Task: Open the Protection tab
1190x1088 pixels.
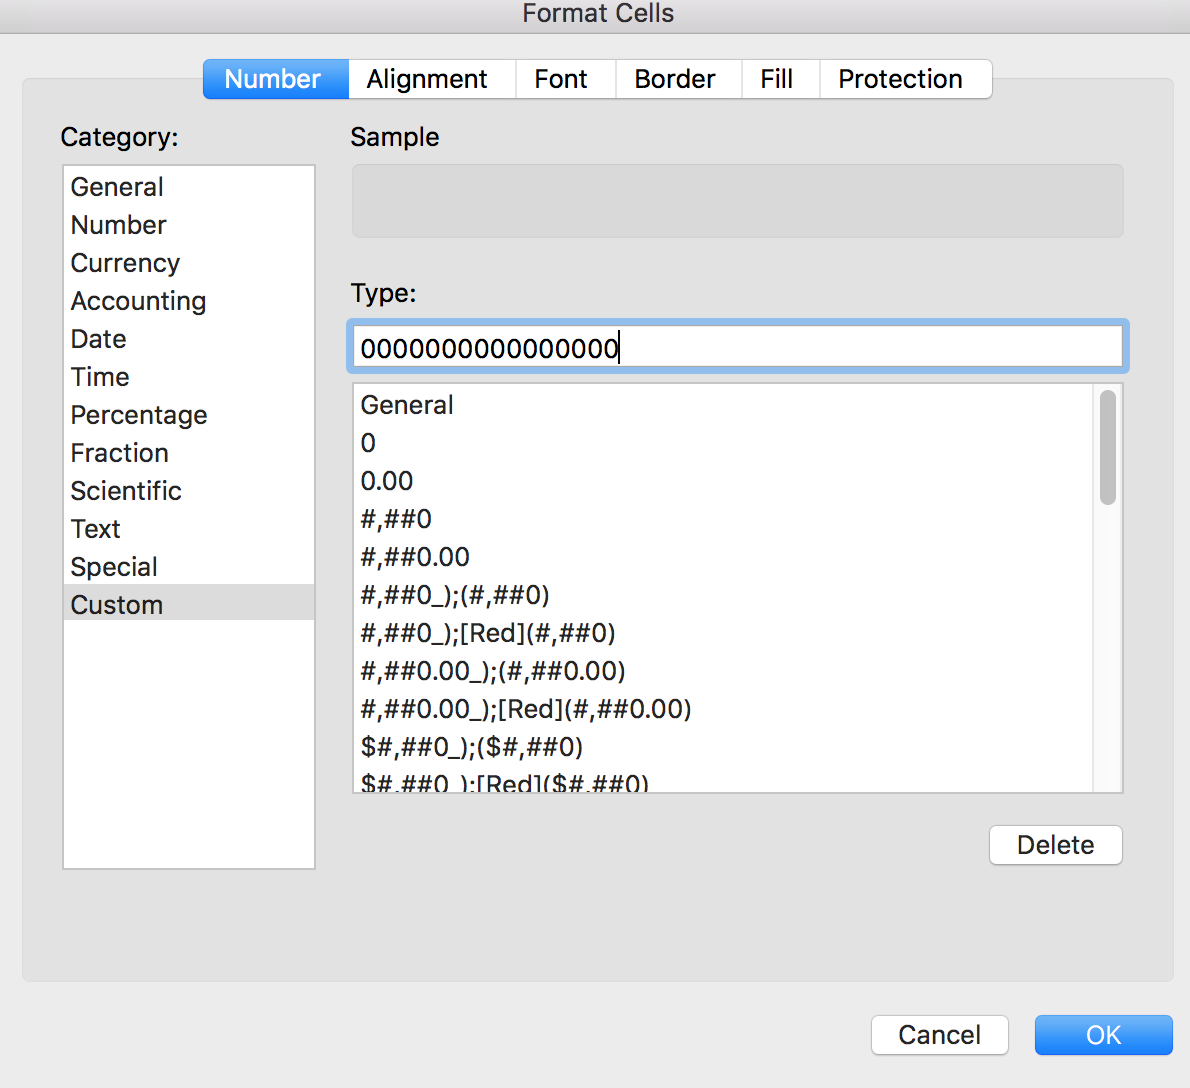Action: tap(900, 79)
